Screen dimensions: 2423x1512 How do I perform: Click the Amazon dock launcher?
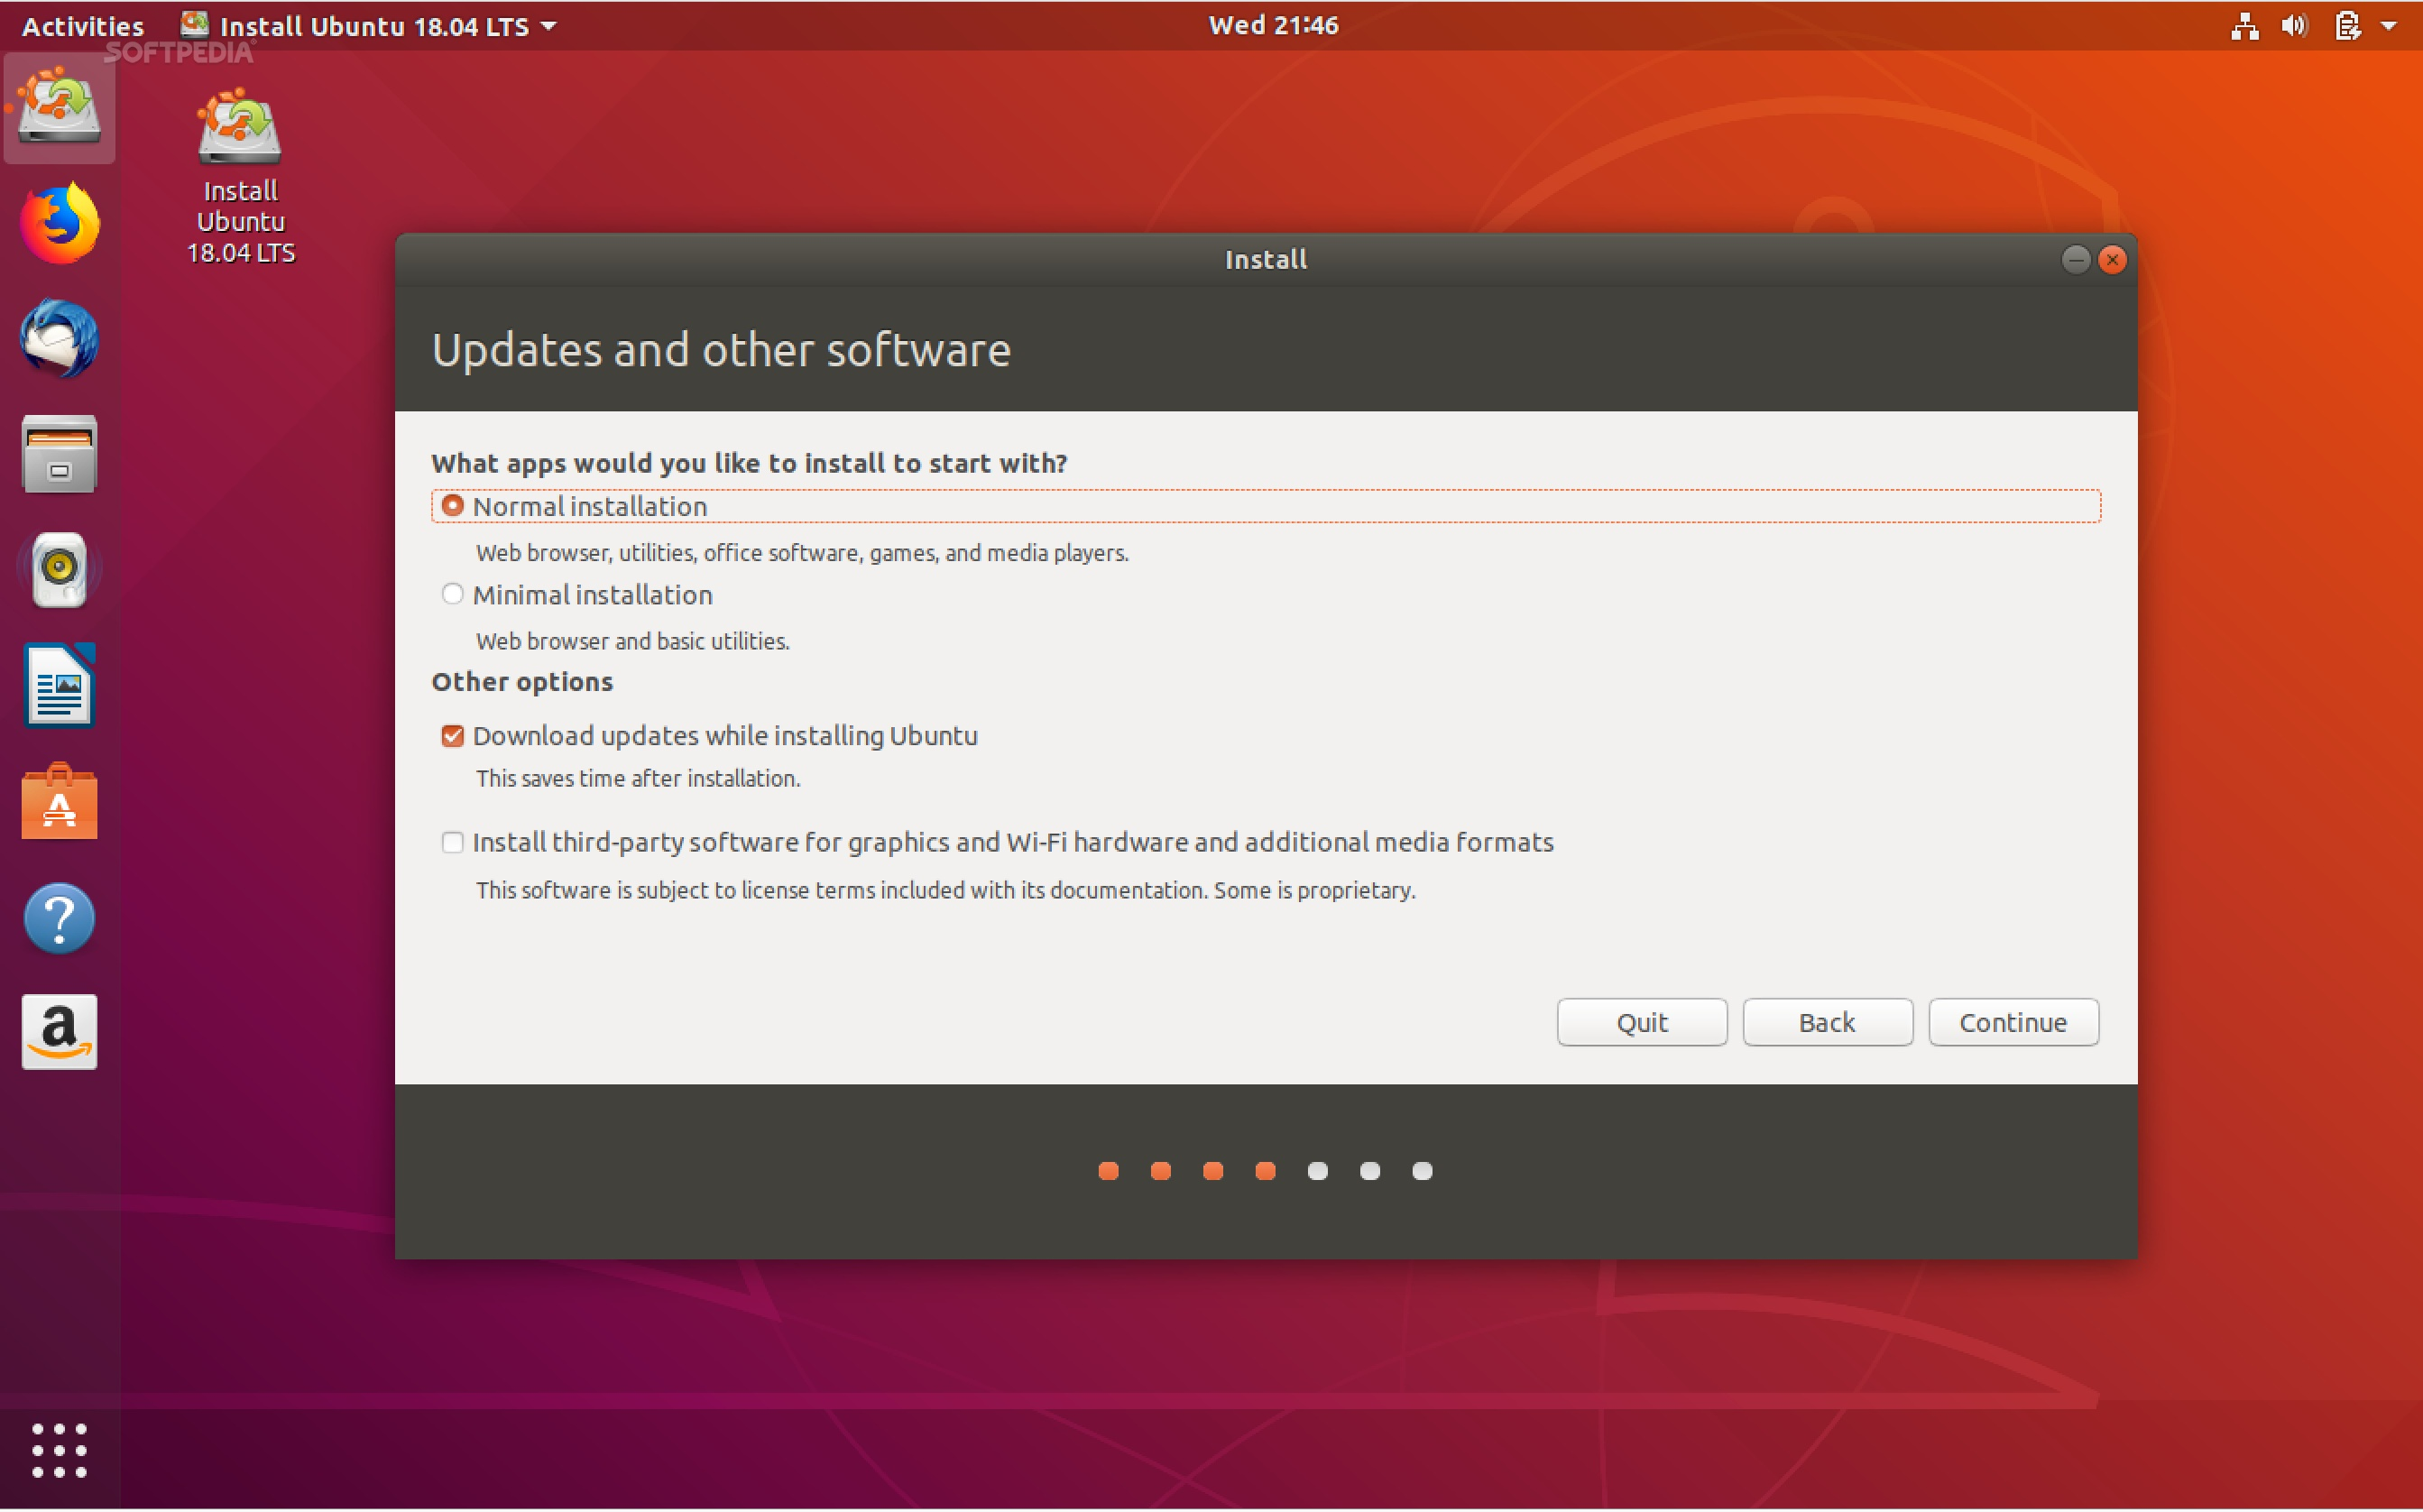[x=59, y=1032]
